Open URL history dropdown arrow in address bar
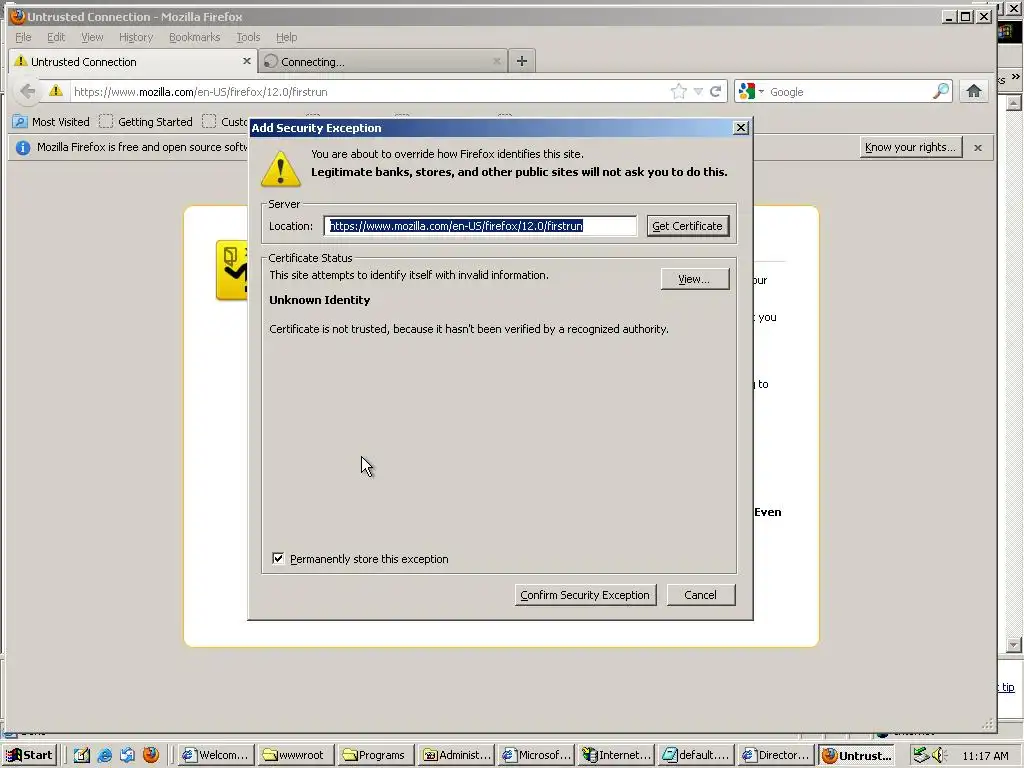Viewport: 1024px width, 768px height. click(x=698, y=91)
